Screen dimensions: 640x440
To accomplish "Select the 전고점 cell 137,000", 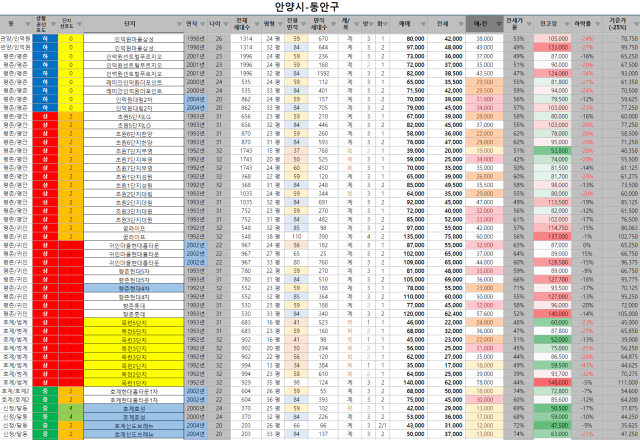I will (552, 237).
